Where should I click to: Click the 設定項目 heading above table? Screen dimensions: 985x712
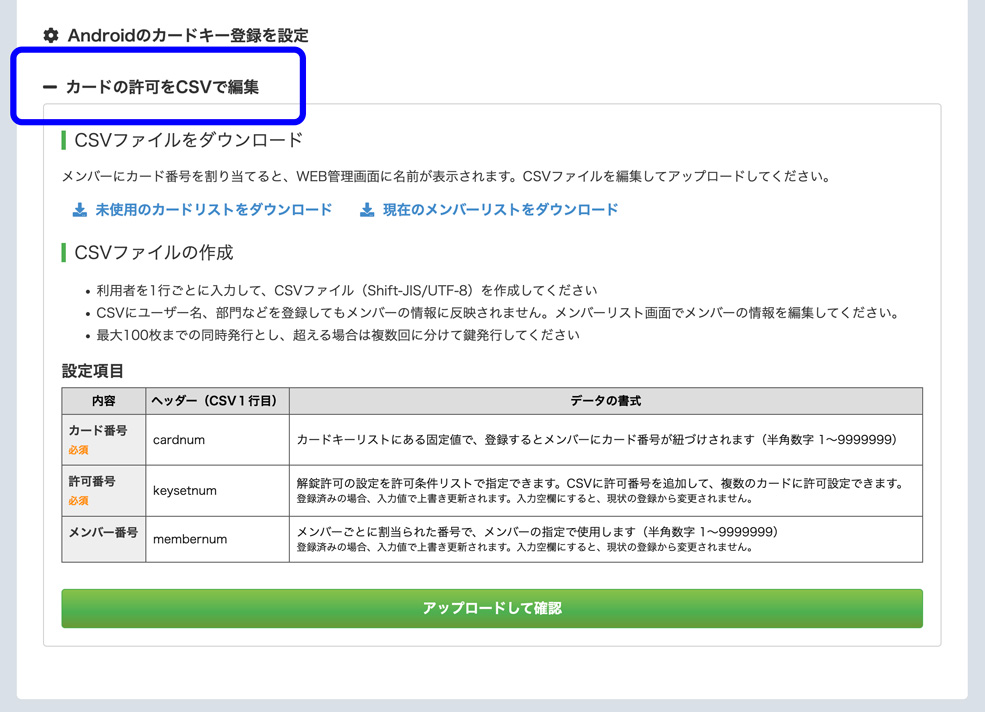coord(93,371)
